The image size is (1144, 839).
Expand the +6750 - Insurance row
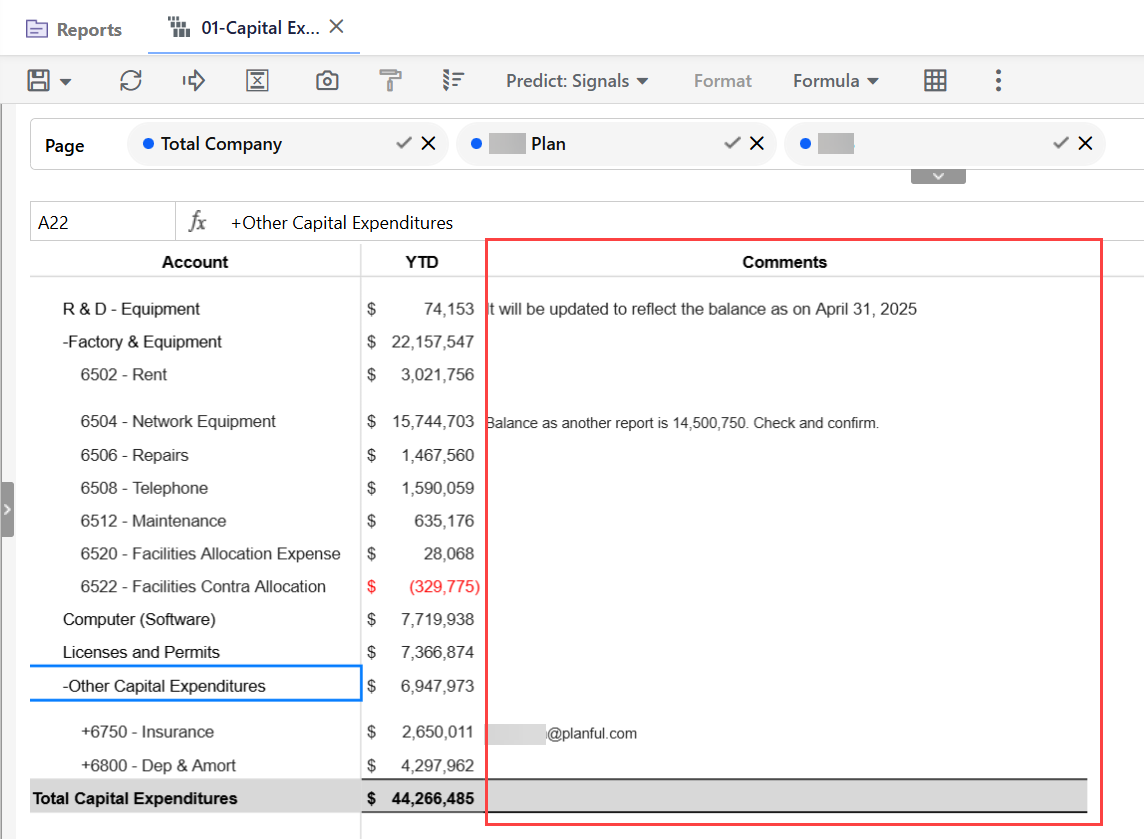click(147, 732)
